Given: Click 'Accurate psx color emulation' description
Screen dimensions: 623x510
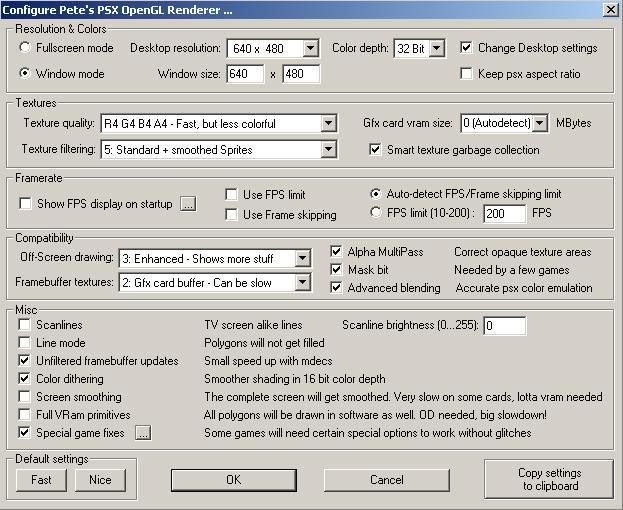Looking at the screenshot, I should click(x=524, y=288).
